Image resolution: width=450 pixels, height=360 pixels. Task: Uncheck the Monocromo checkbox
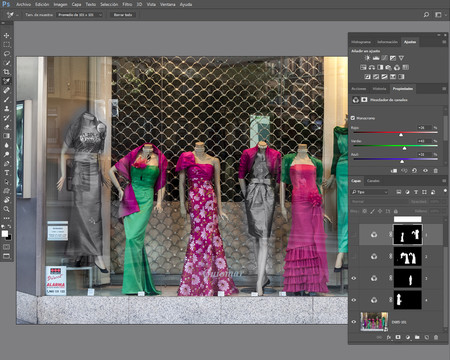tap(353, 118)
